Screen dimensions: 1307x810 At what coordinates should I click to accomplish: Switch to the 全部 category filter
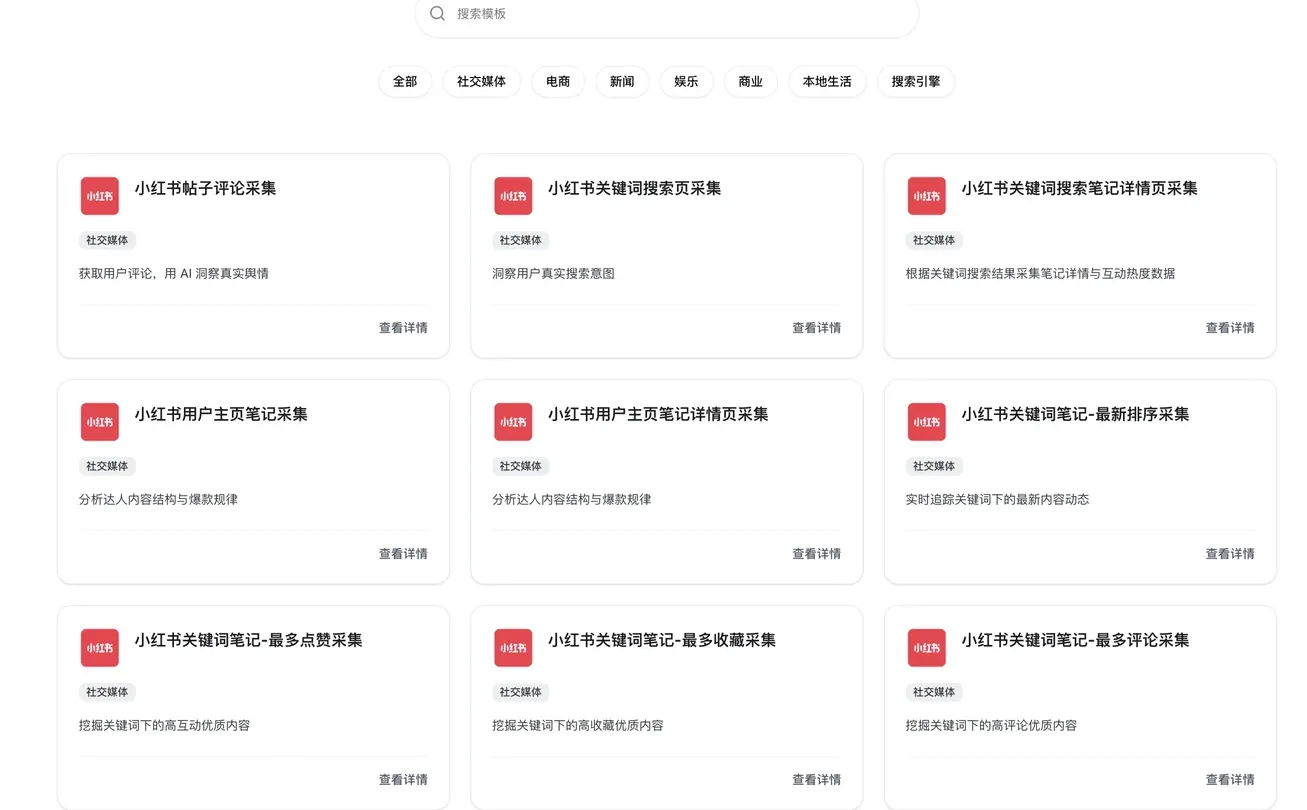point(405,81)
